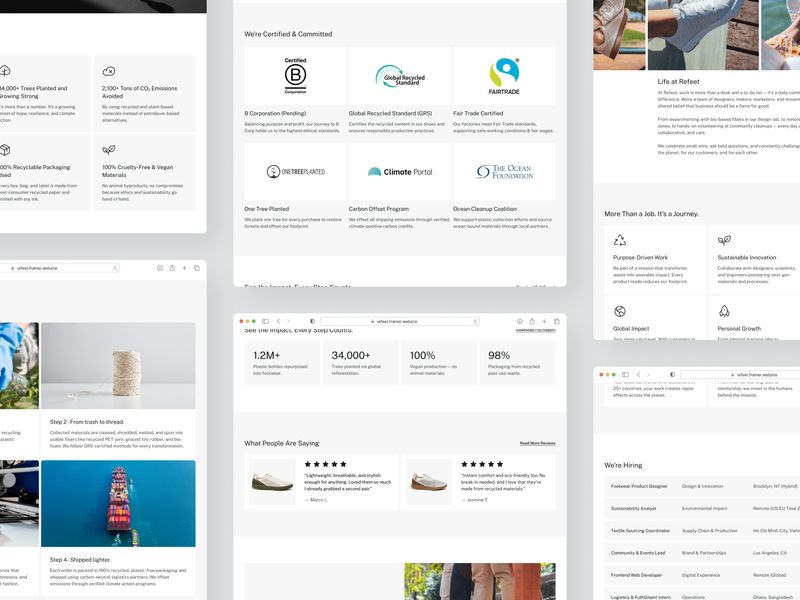Click the star rating in Marco L. review
Viewport: 800px width, 600px height.
[x=326, y=464]
